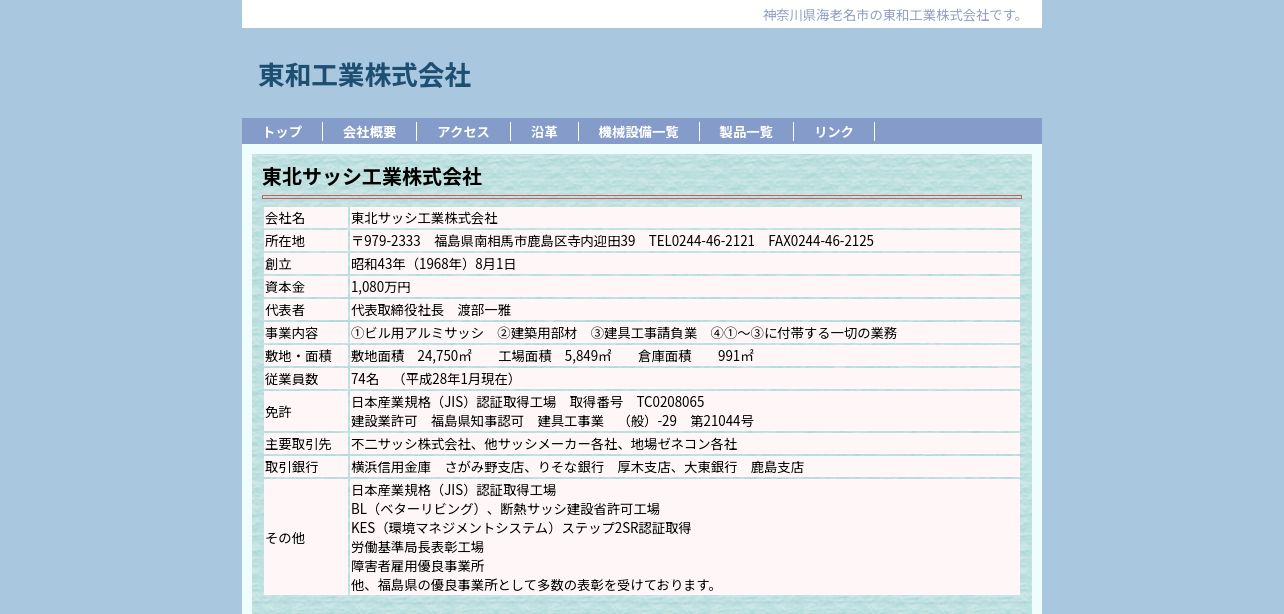The image size is (1284, 614).
Task: Open the 会社概要 page
Action: [369, 132]
